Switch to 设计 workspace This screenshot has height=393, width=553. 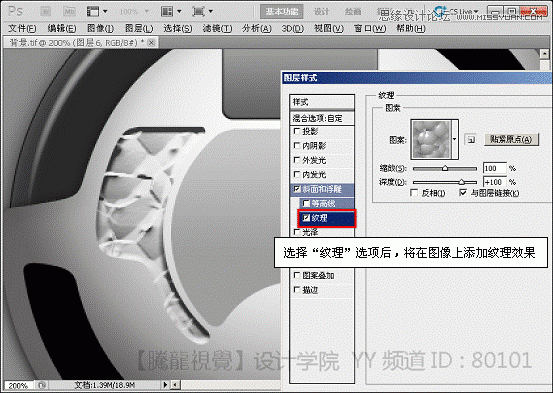click(322, 12)
